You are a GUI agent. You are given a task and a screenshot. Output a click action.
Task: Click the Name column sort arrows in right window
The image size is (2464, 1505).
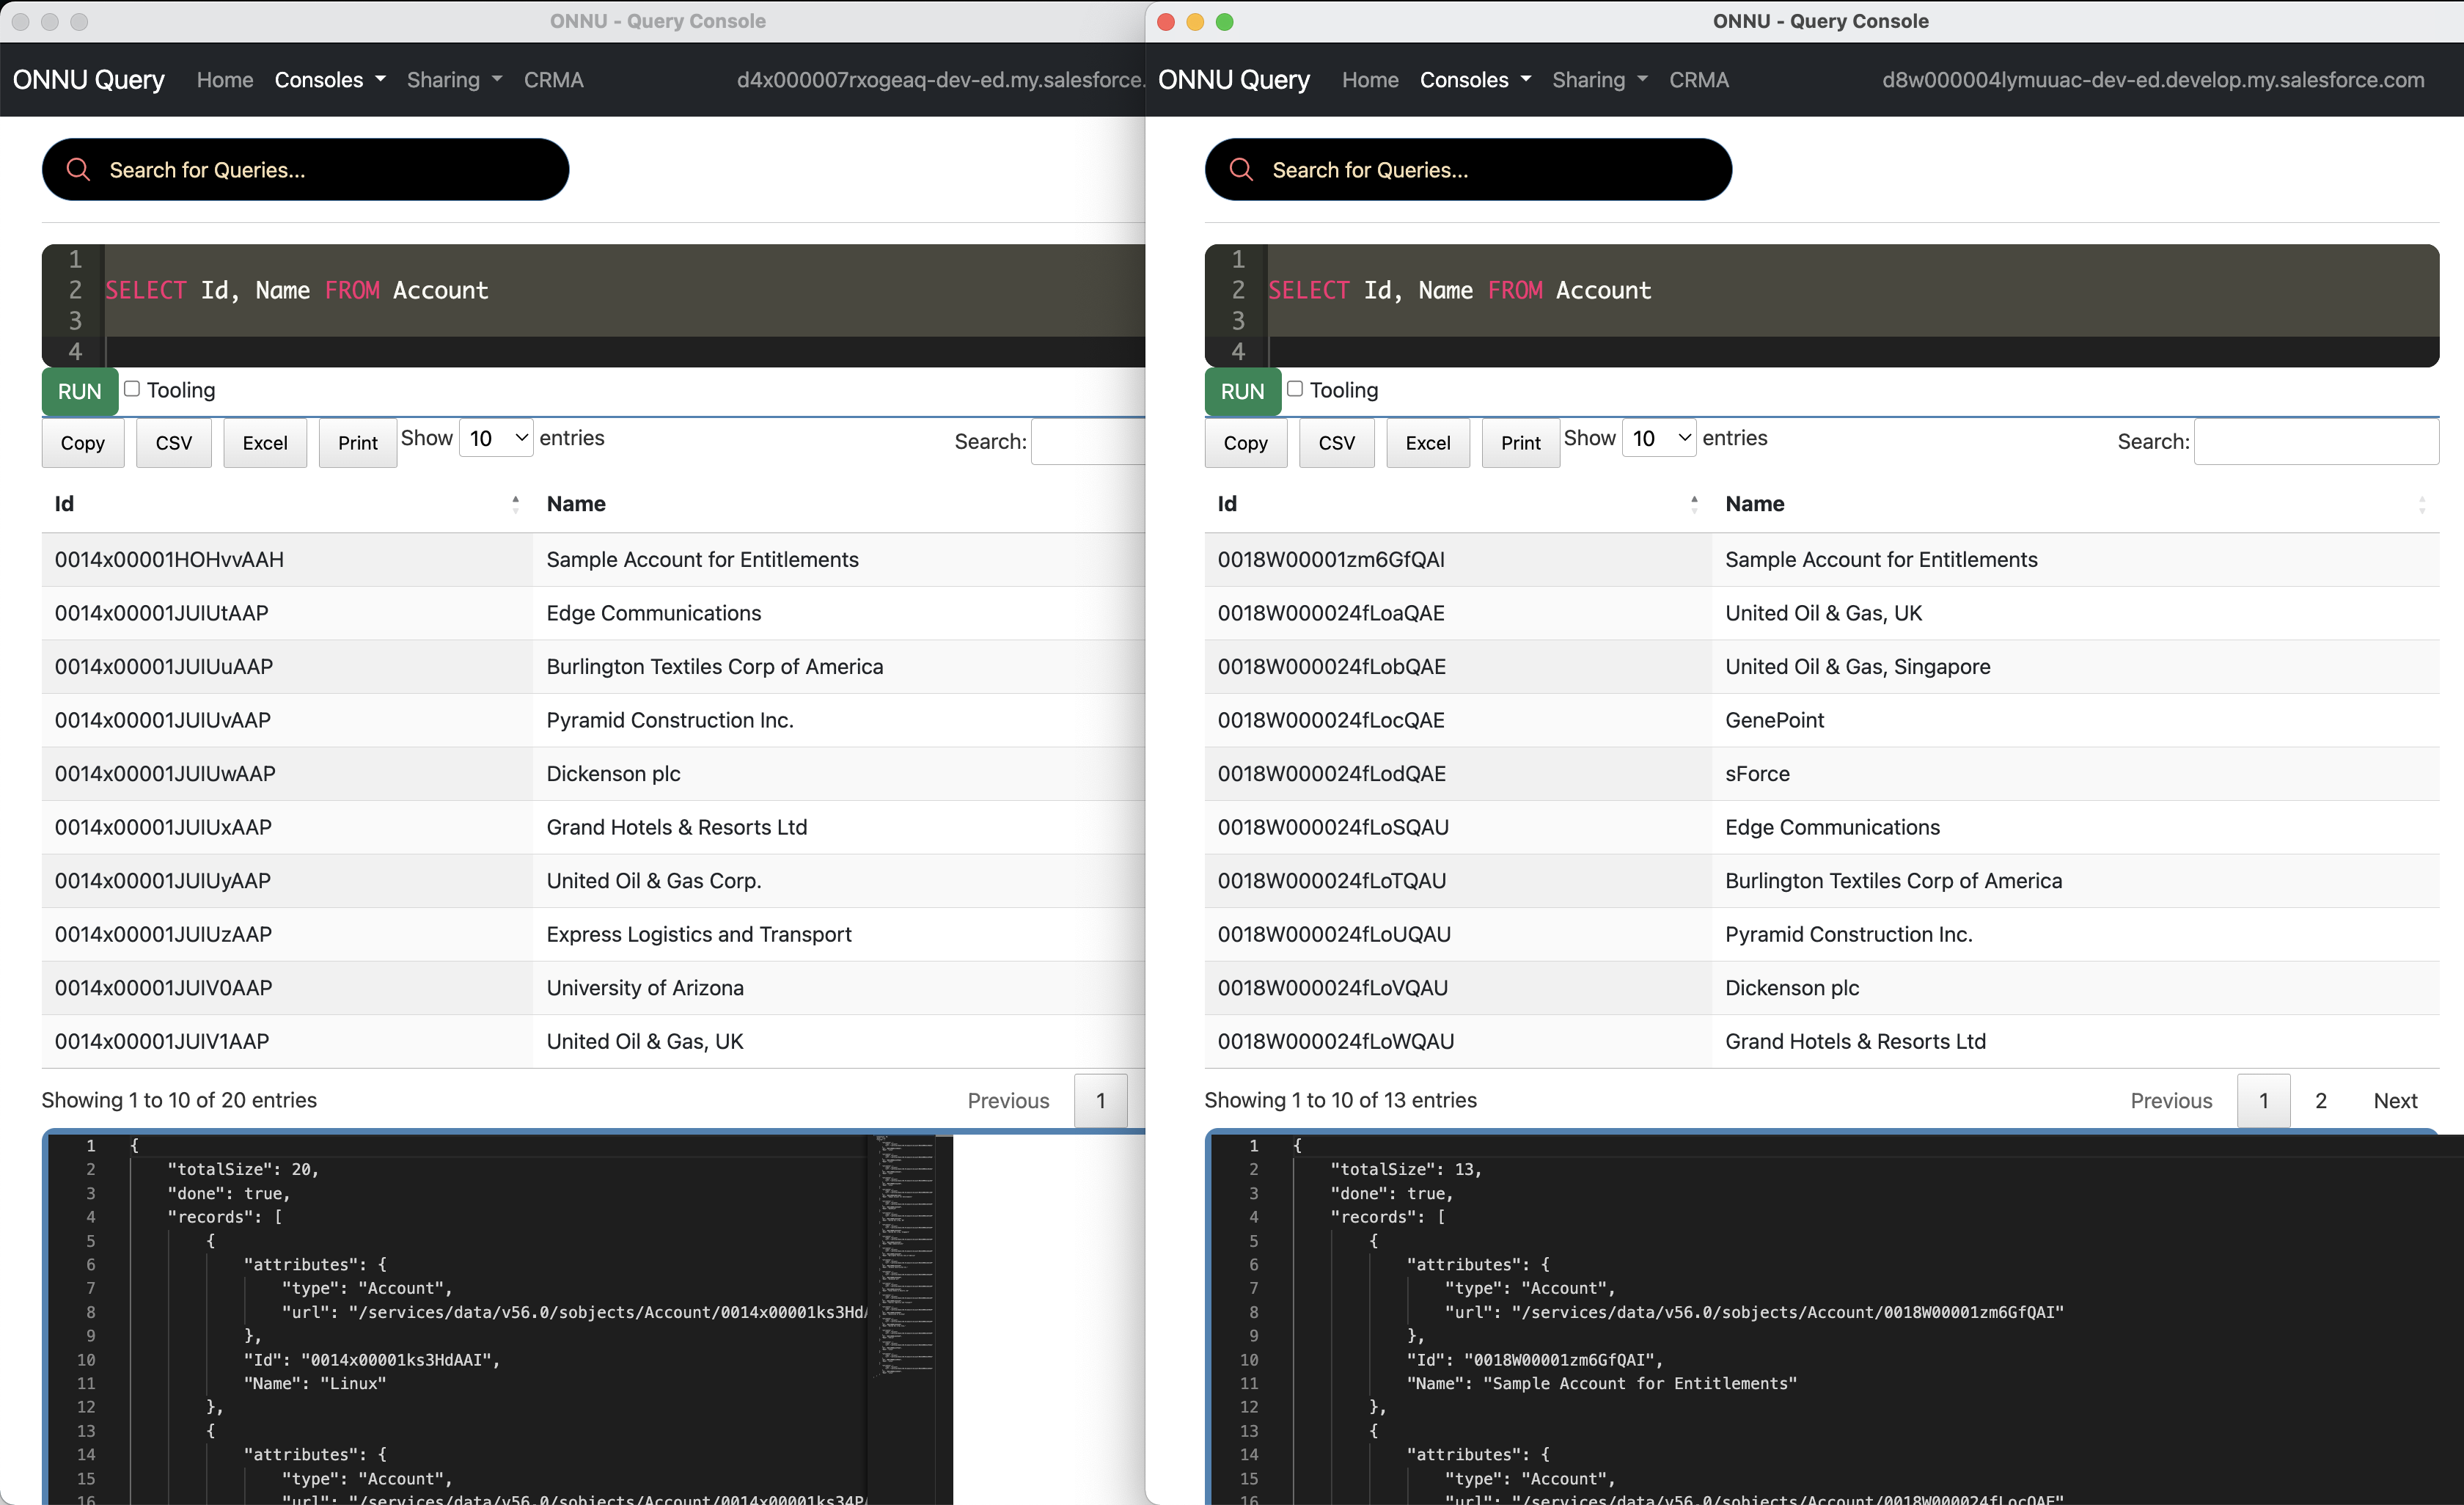(x=2421, y=504)
